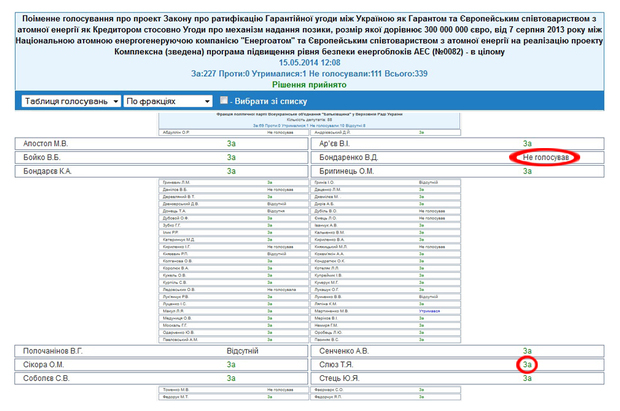
Task: Select deputy name Соболєв С.В.
Action: [x=46, y=379]
